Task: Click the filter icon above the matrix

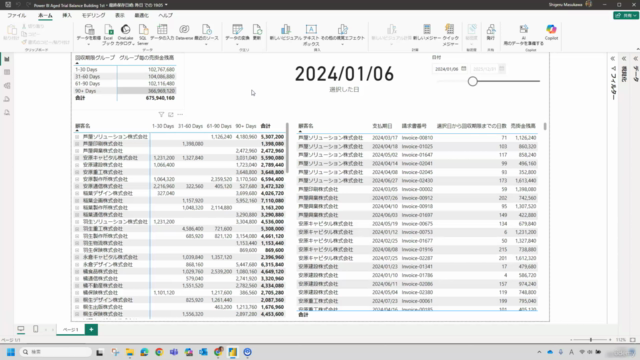Action: 161,115
